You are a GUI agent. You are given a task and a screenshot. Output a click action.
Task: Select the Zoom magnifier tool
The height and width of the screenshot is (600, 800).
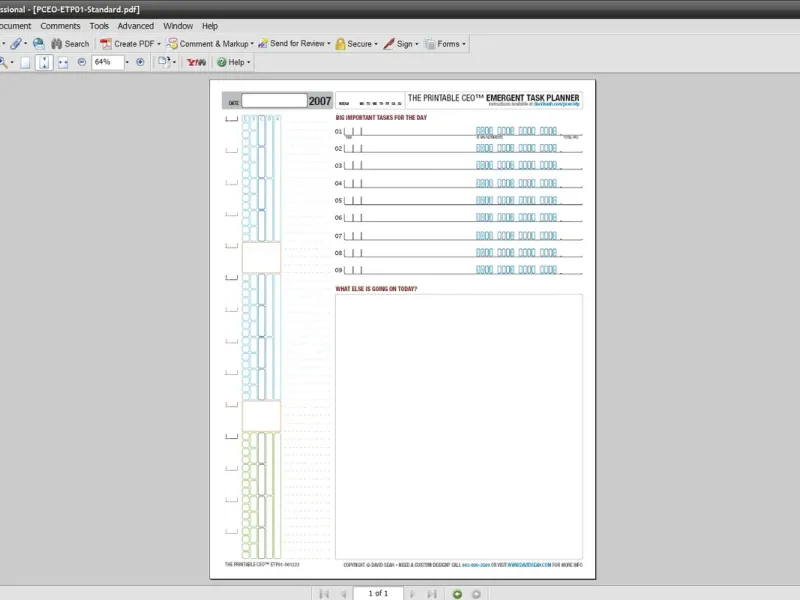pos(4,62)
